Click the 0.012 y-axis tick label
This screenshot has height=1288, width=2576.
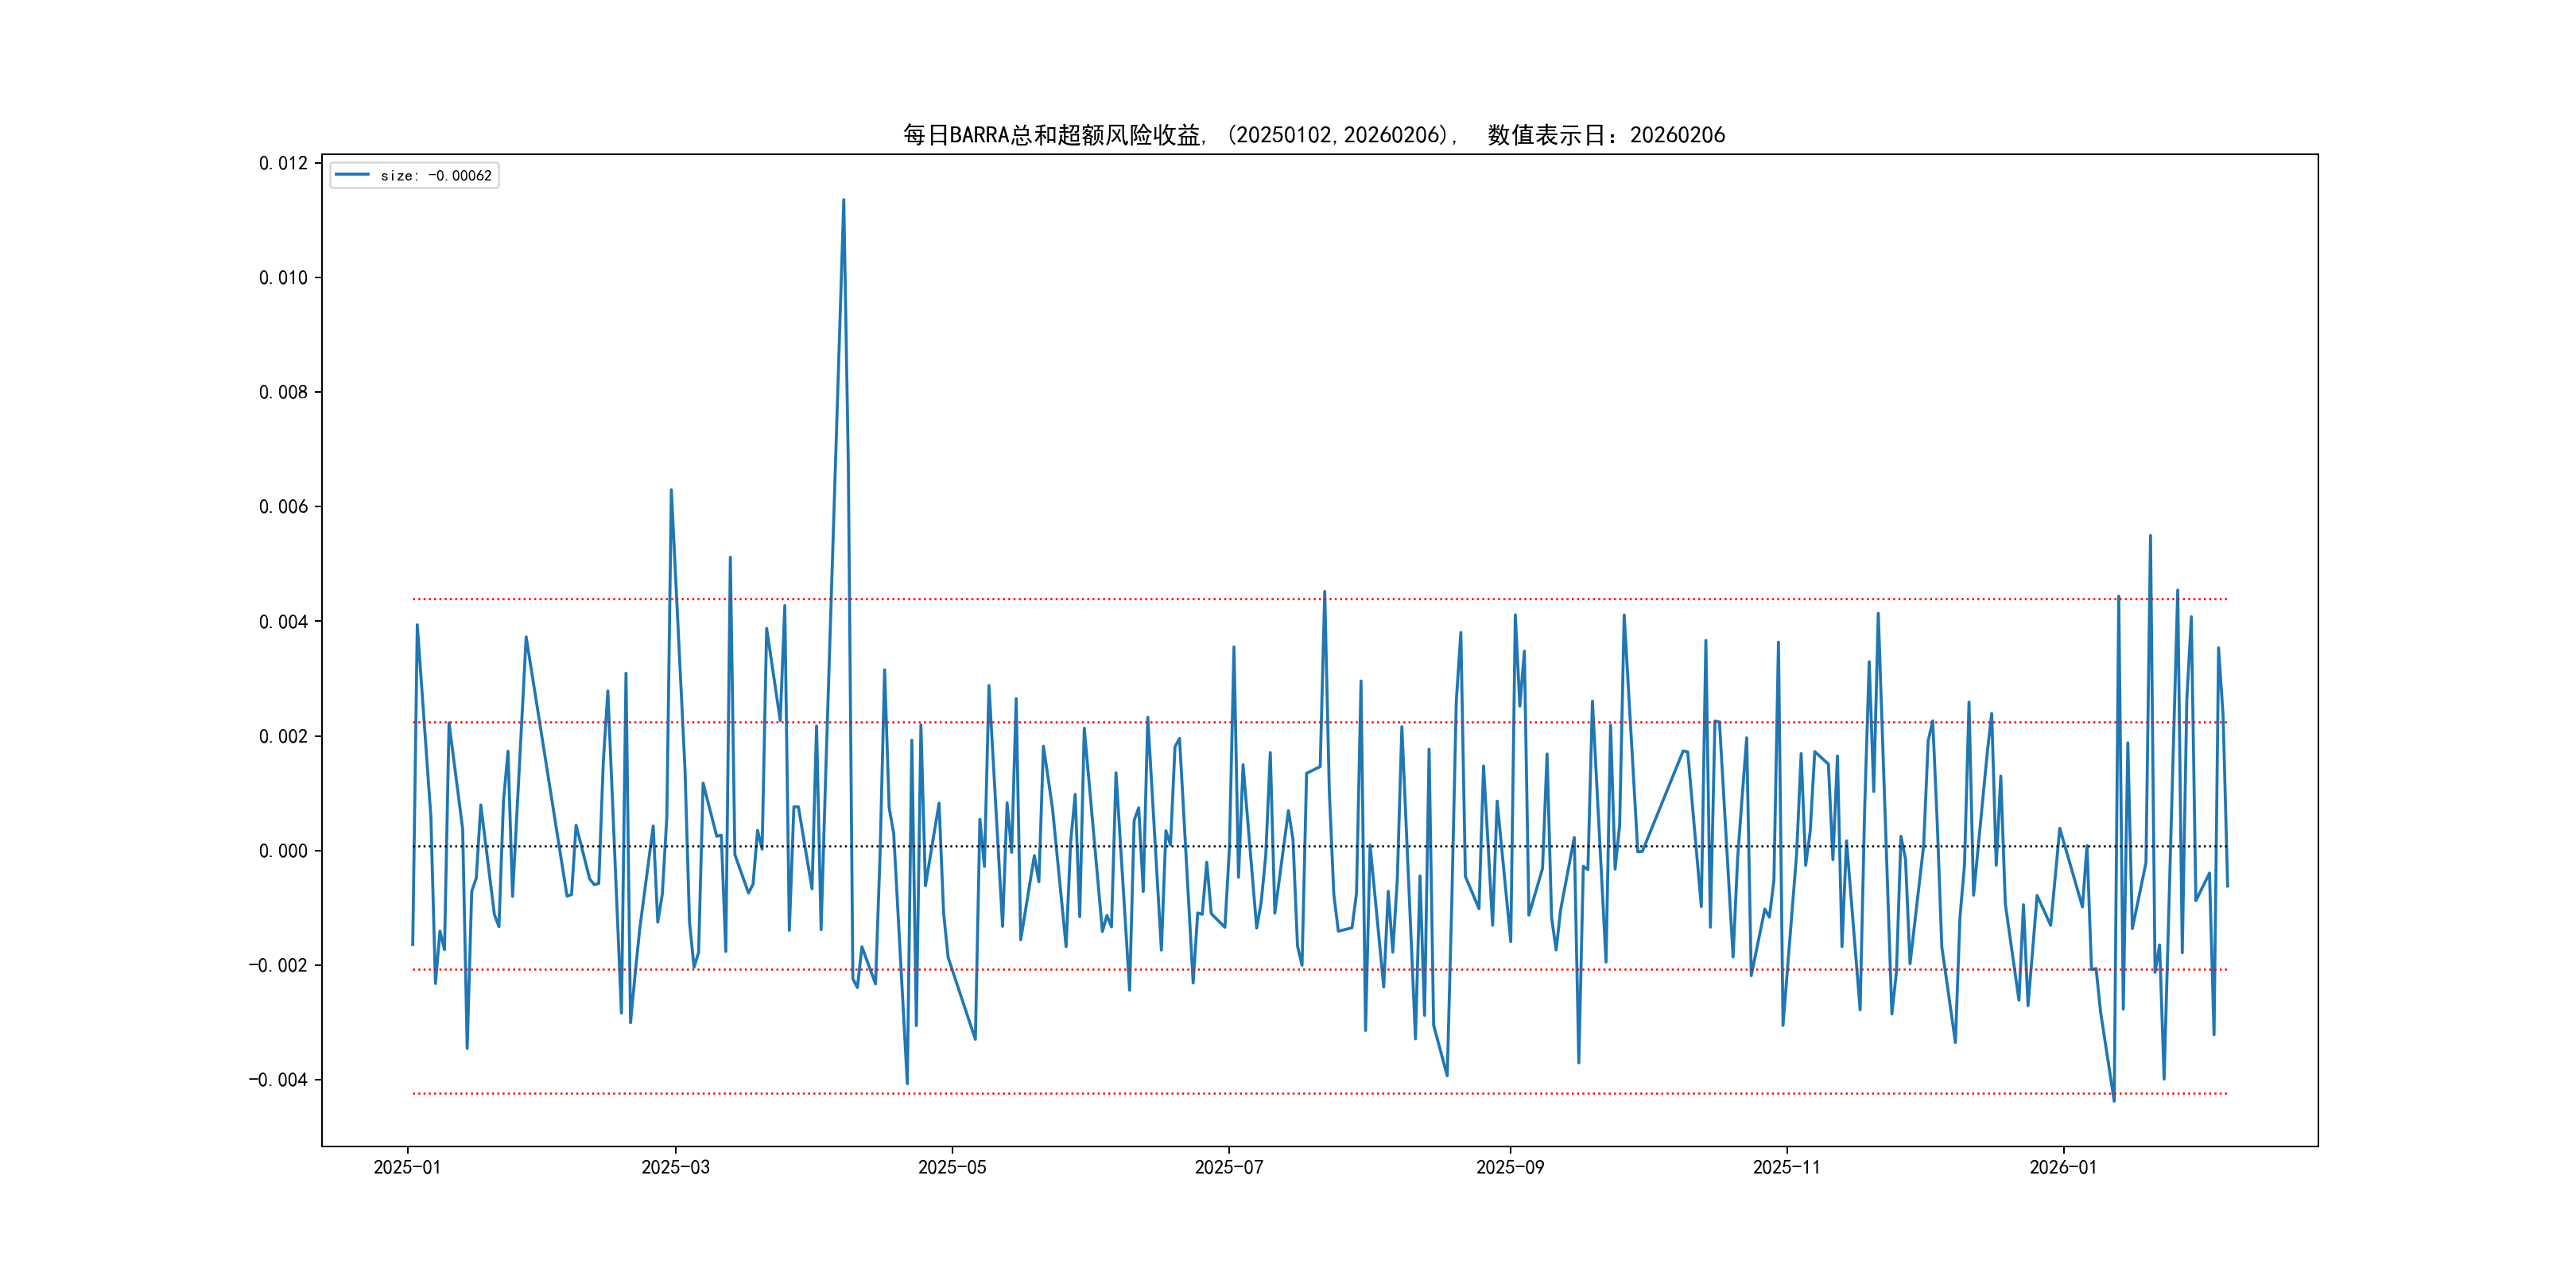pos(283,163)
